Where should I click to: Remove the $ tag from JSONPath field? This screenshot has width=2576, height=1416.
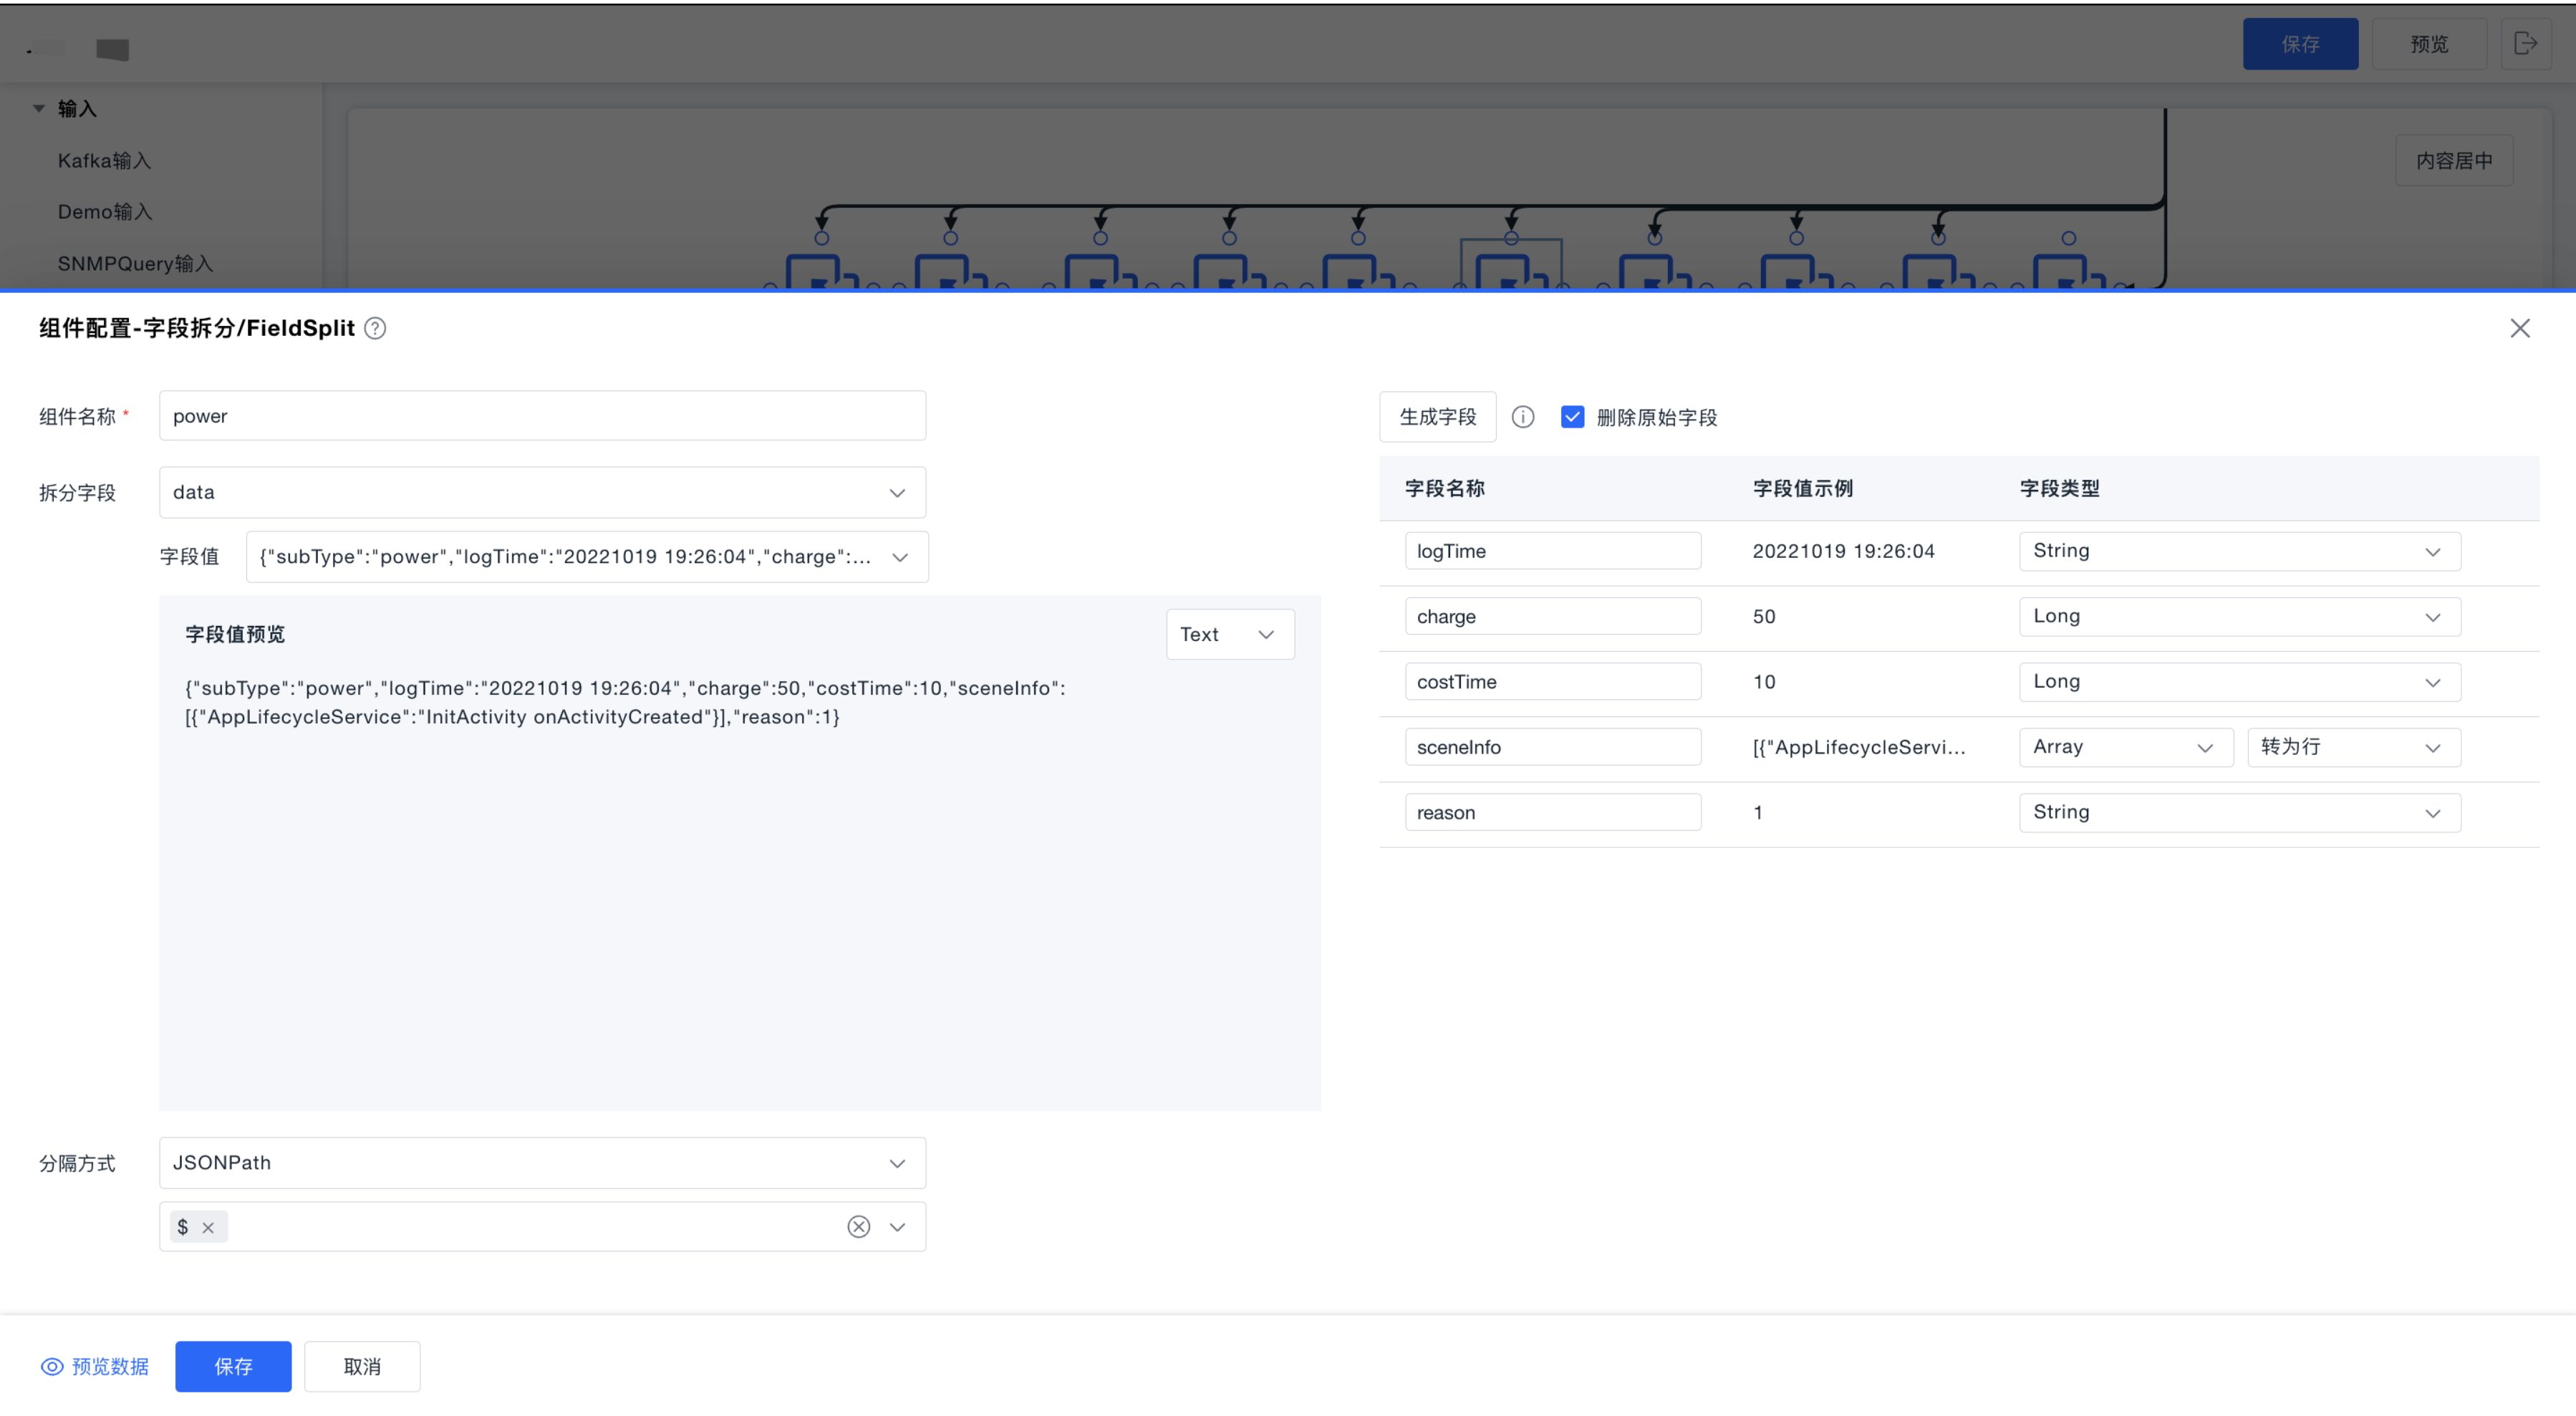(208, 1228)
